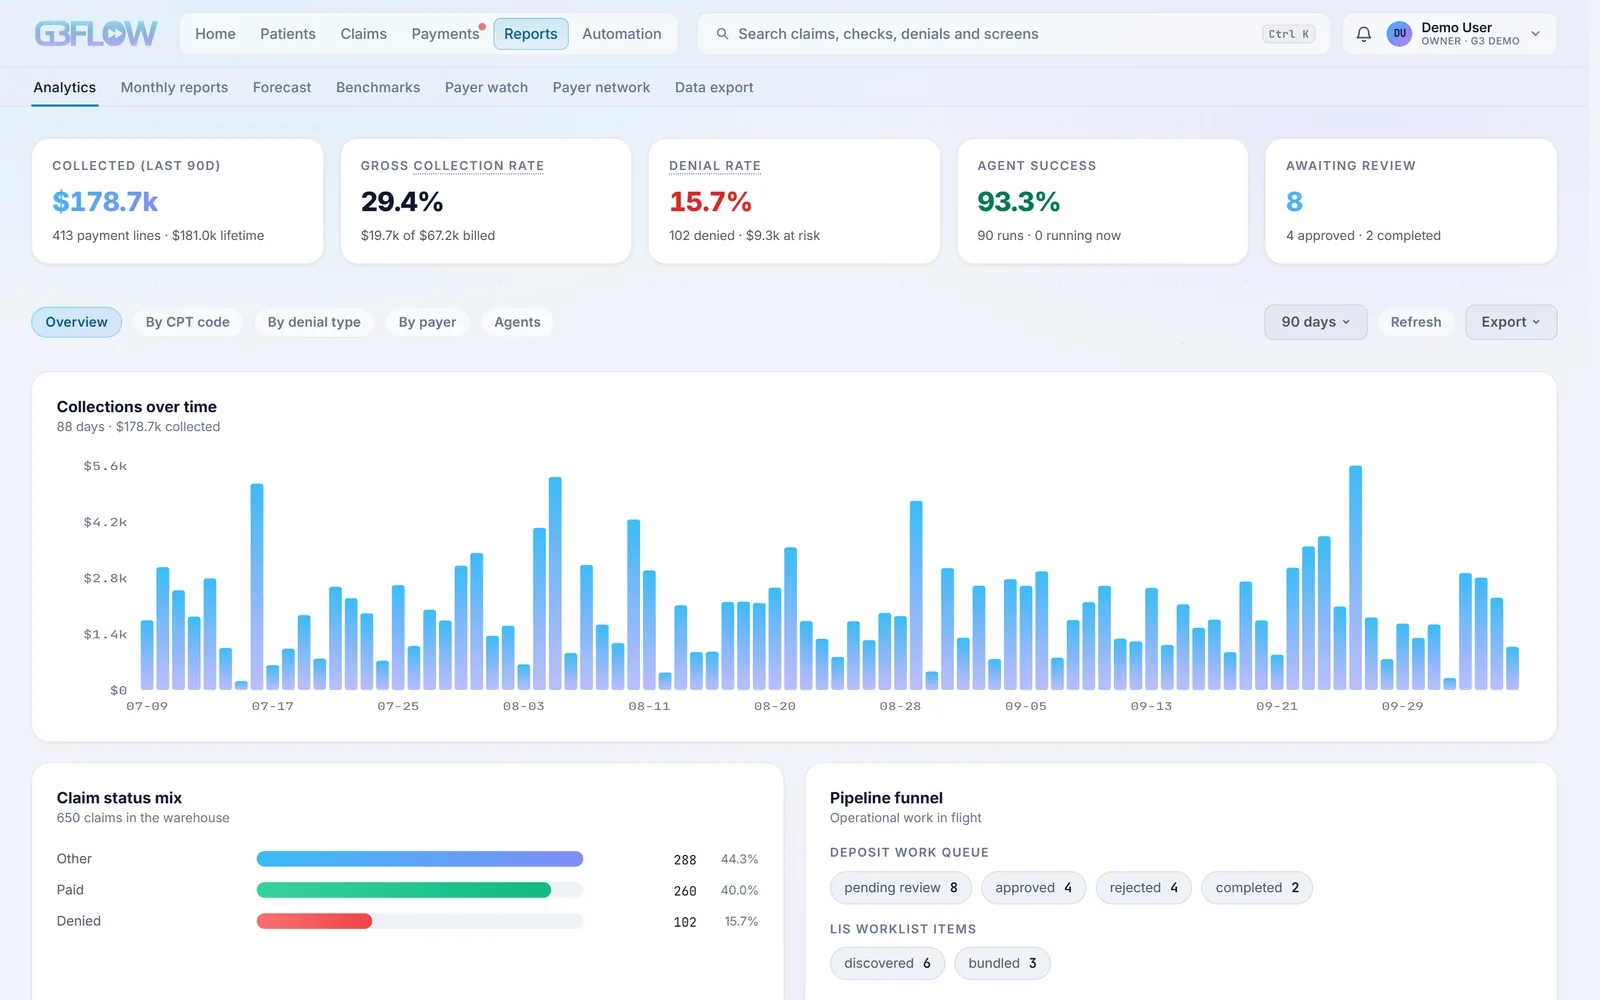This screenshot has width=1600, height=1000.
Task: Open the 90 days range dropdown
Action: click(x=1315, y=322)
